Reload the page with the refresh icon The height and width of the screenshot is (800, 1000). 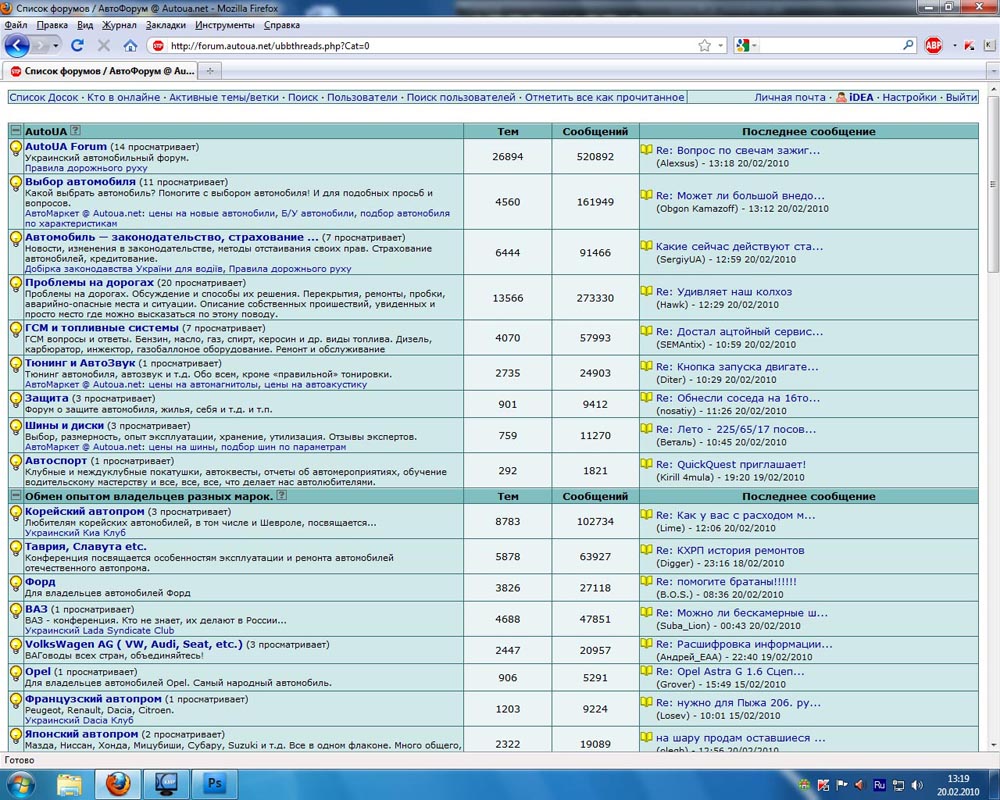point(77,45)
